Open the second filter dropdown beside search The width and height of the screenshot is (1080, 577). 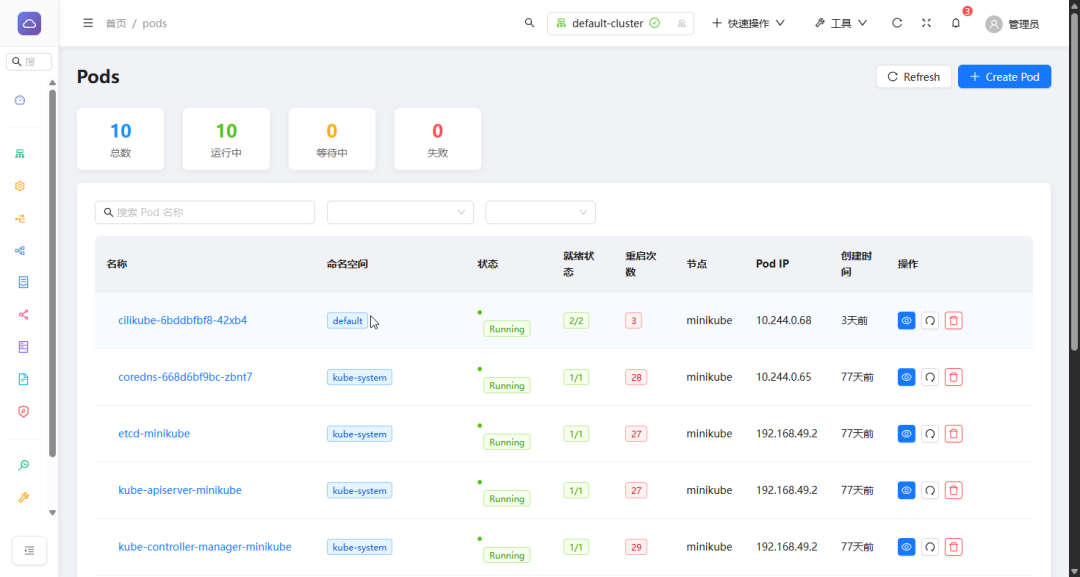[541, 212]
